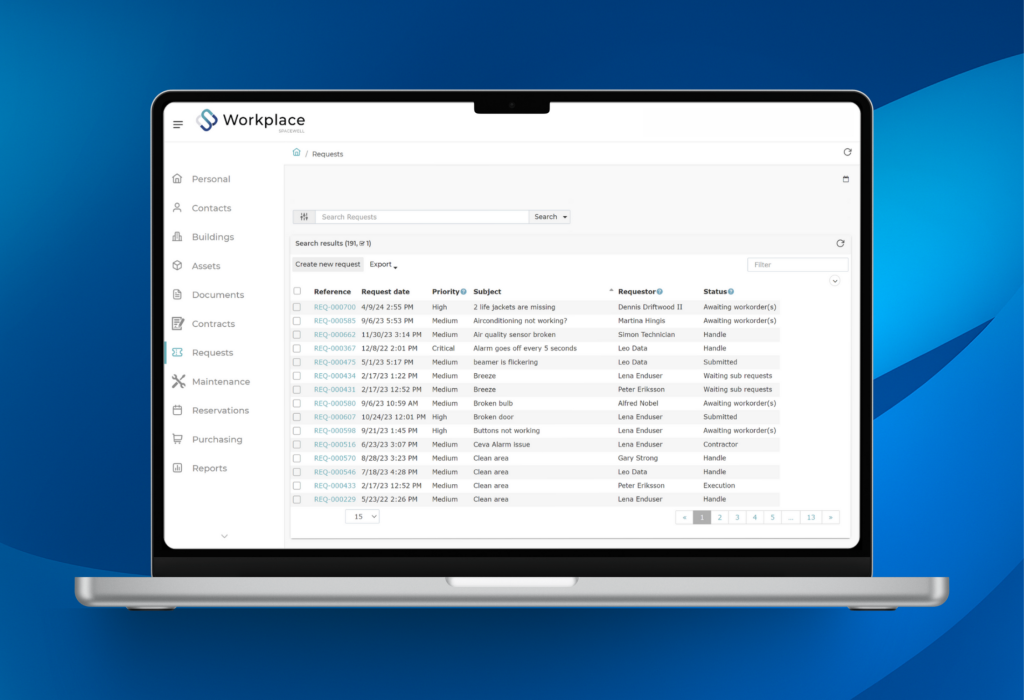Click the Priority column info icon
The height and width of the screenshot is (700, 1024).
pyautogui.click(x=464, y=292)
